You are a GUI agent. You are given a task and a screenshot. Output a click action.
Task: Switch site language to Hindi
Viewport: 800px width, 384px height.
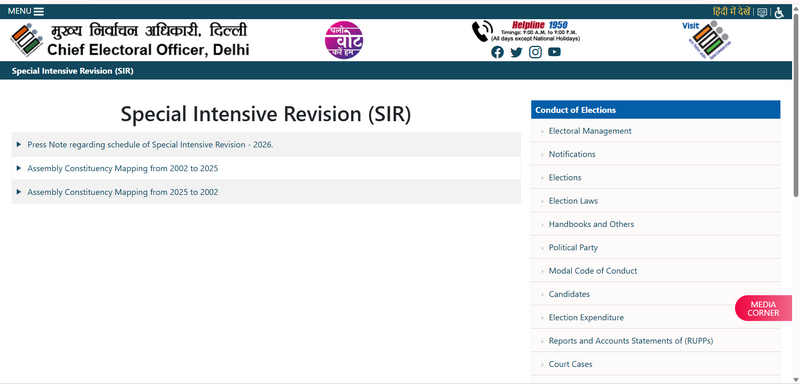click(x=731, y=11)
